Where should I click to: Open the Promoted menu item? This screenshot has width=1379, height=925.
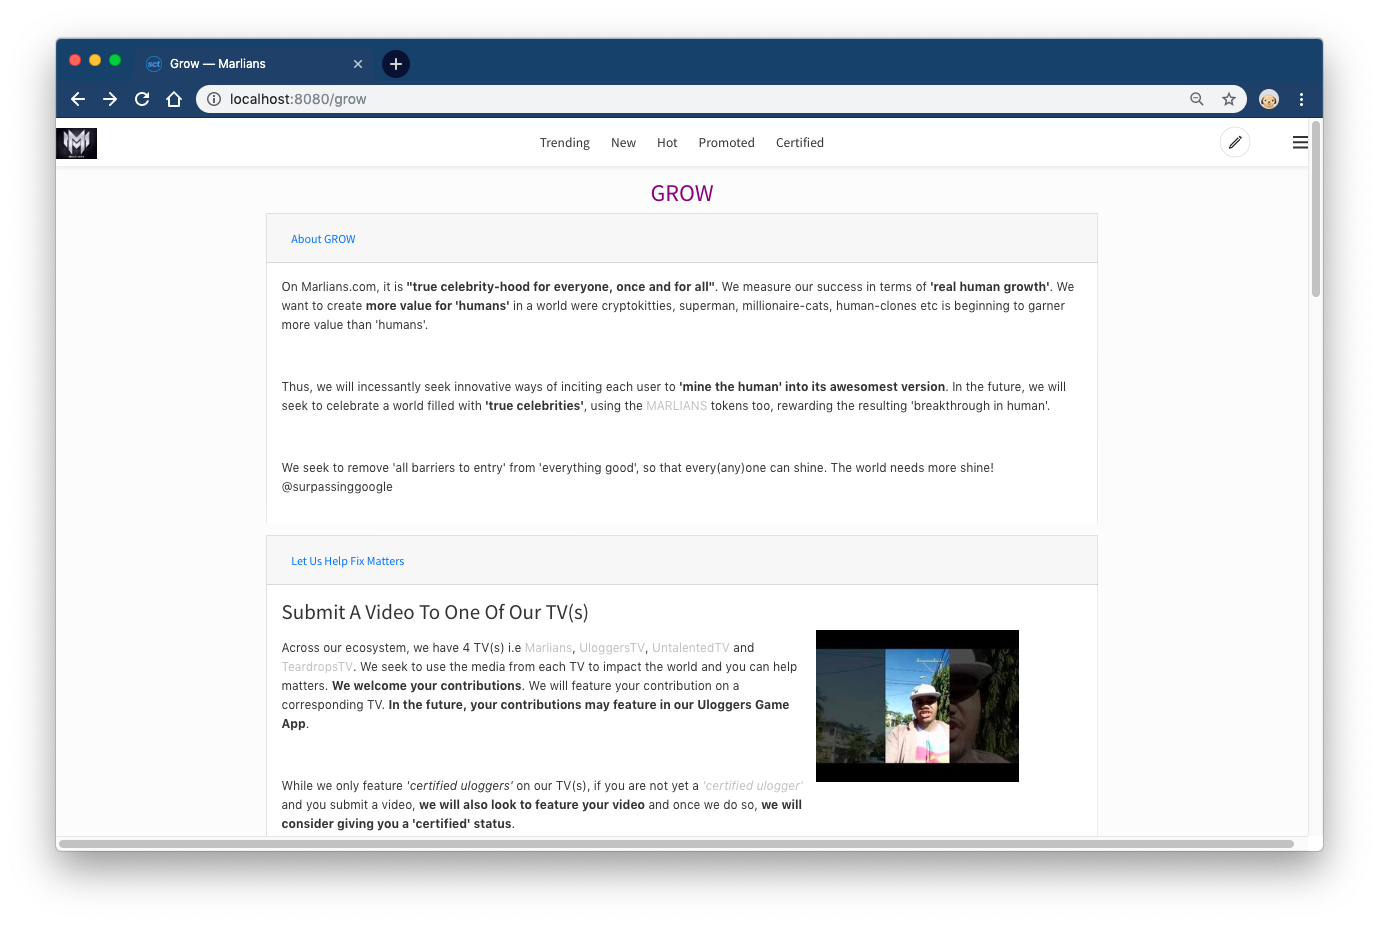727,143
